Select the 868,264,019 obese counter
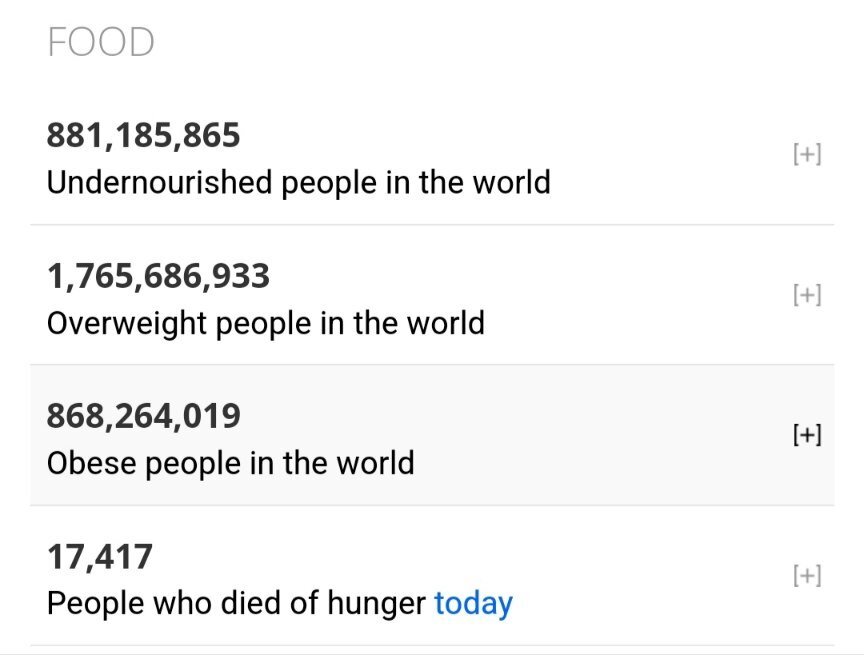The image size is (864, 655). 143,415
